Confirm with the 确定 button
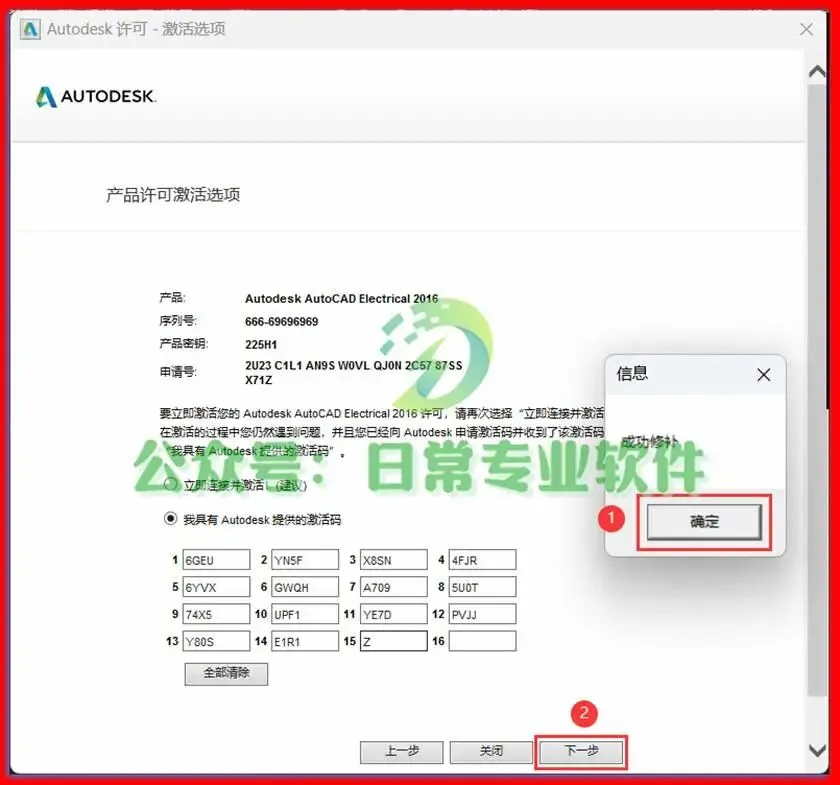The width and height of the screenshot is (840, 785). pos(704,521)
